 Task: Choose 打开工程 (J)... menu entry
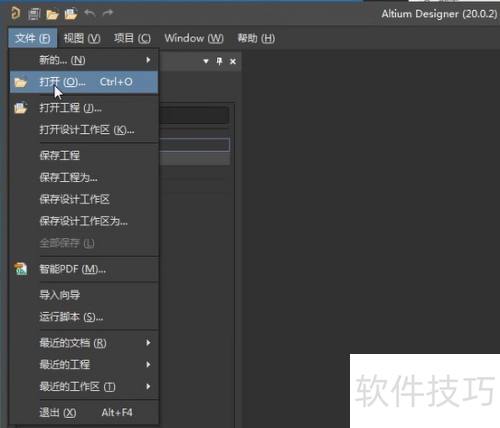coord(84,108)
